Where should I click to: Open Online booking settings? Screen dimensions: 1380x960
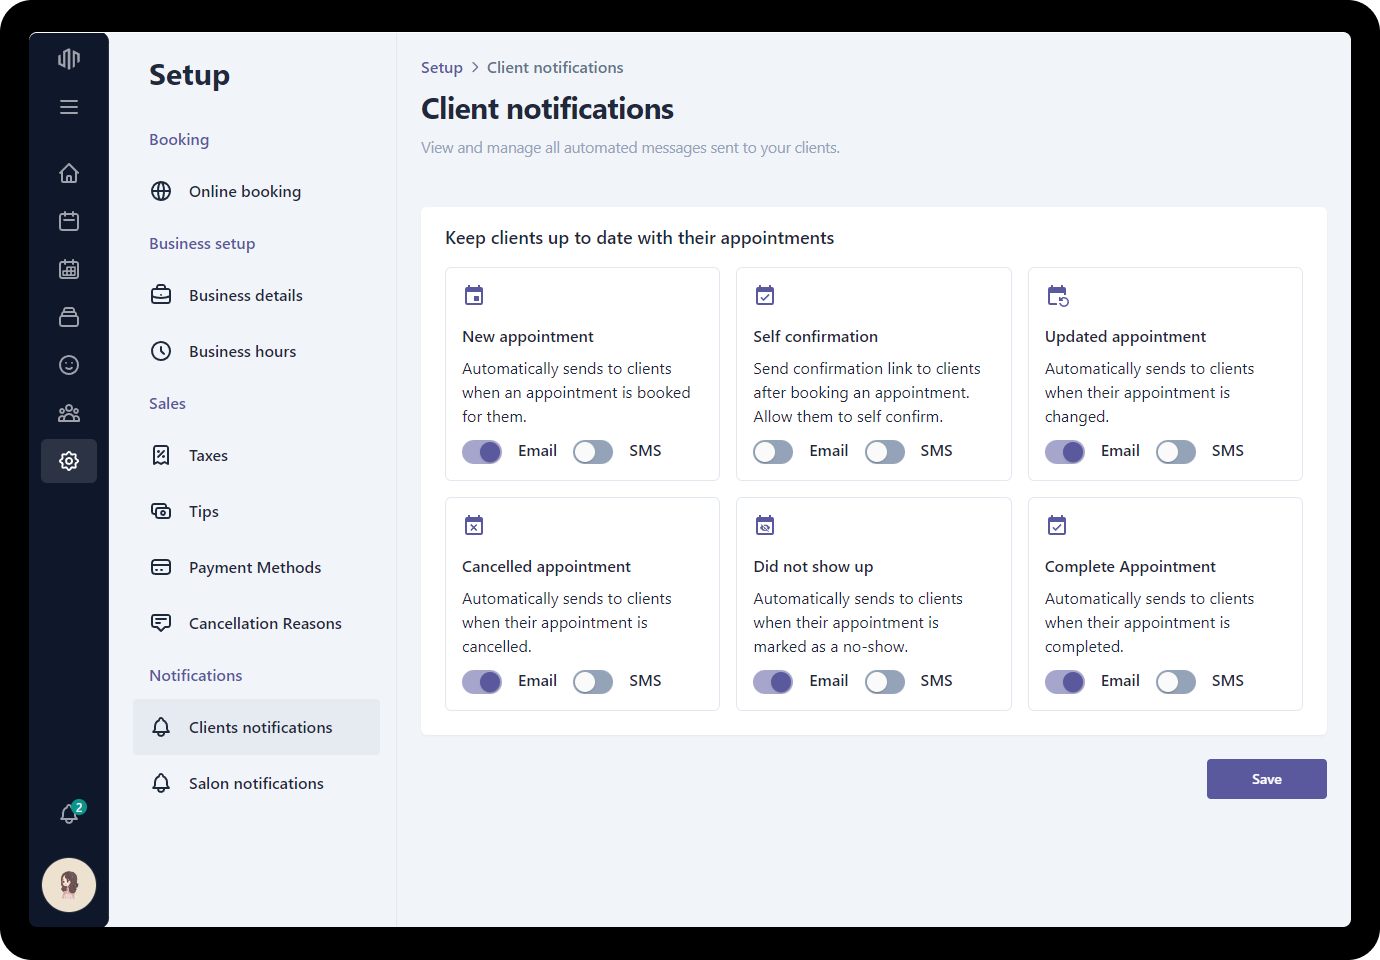coord(244,191)
